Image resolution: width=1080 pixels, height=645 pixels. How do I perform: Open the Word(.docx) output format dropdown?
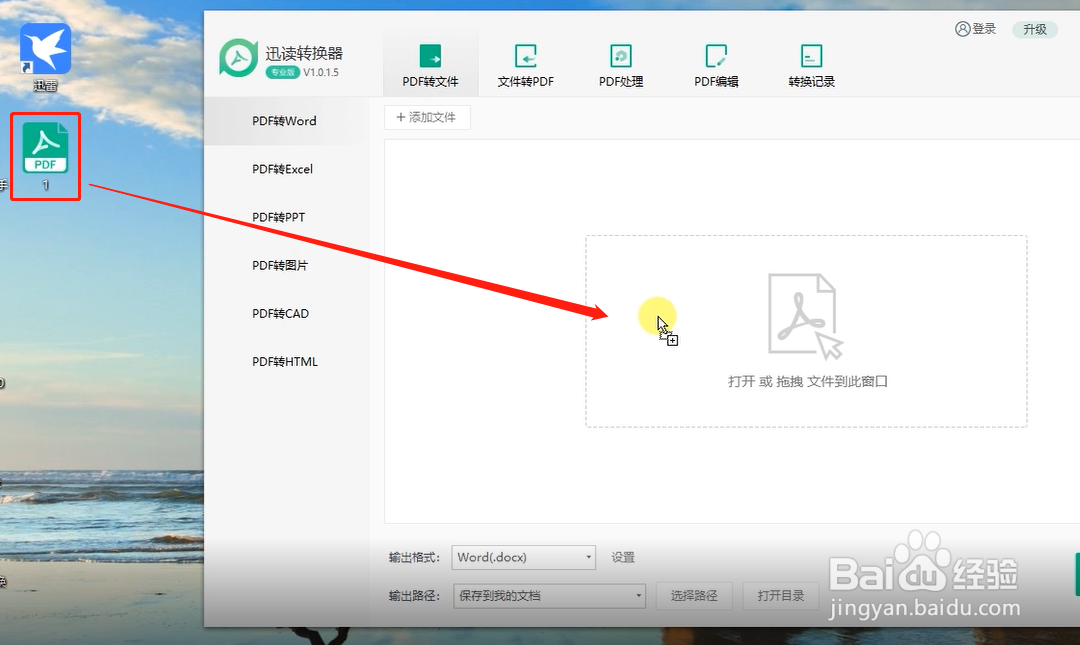(523, 557)
